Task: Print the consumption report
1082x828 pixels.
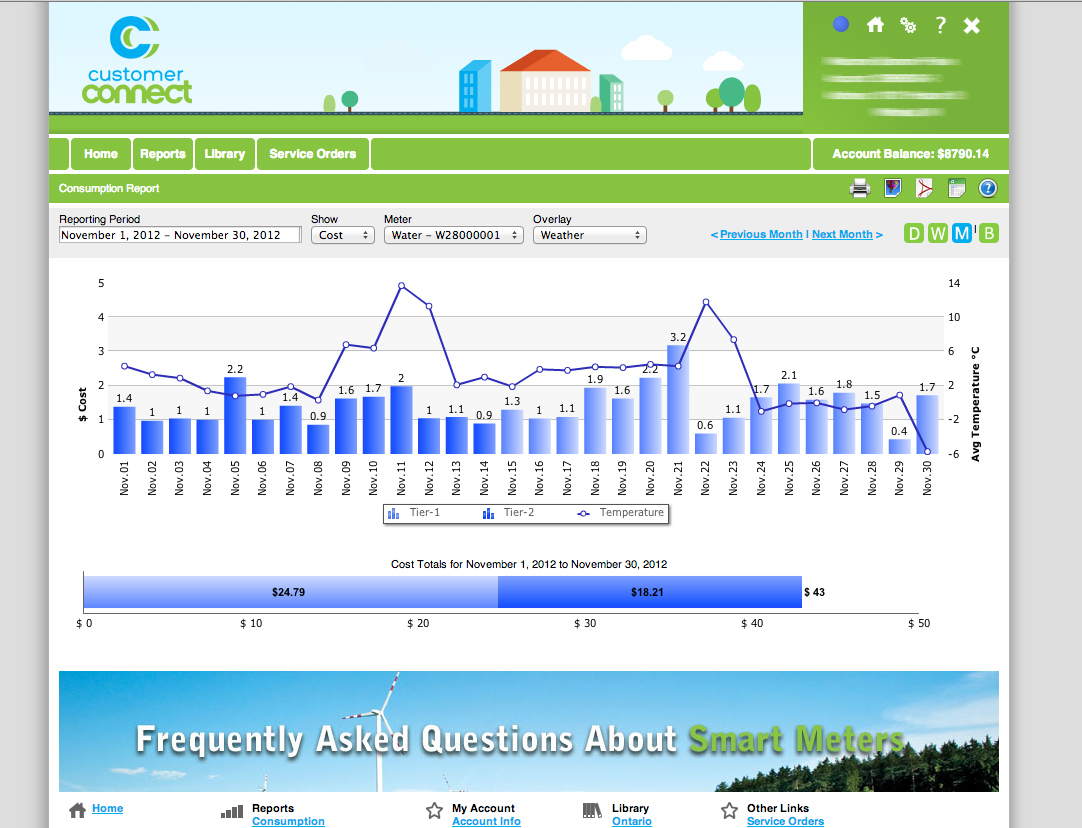Action: (860, 188)
